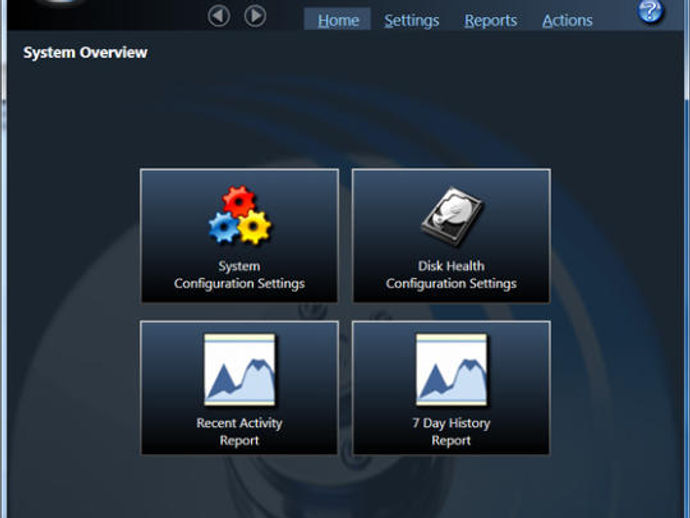Click the back navigation arrow
This screenshot has width=690, height=518.
[x=219, y=16]
